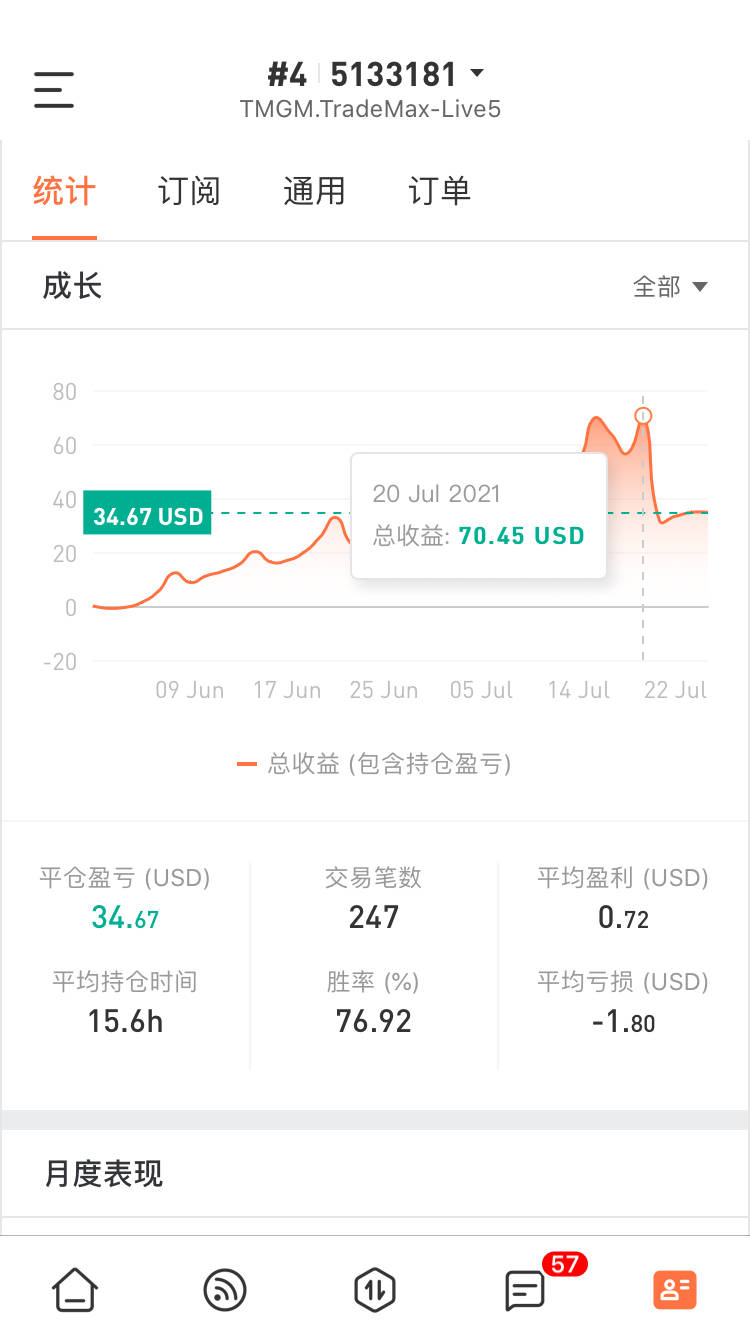Open the hamburger menu
The height and width of the screenshot is (1334, 750).
[54, 90]
